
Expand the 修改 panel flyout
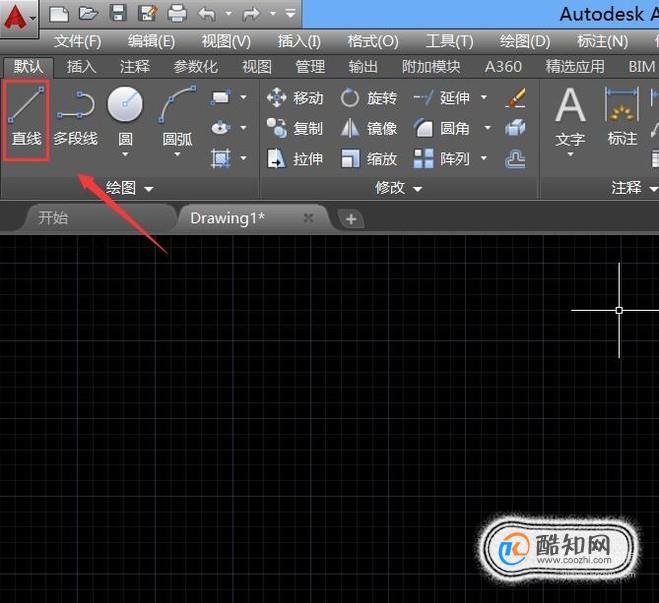[398, 188]
